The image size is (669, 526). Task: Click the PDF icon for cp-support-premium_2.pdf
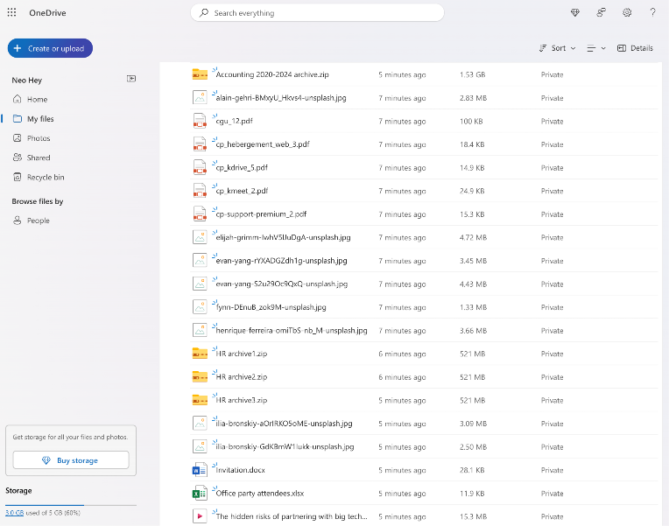[x=200, y=214]
